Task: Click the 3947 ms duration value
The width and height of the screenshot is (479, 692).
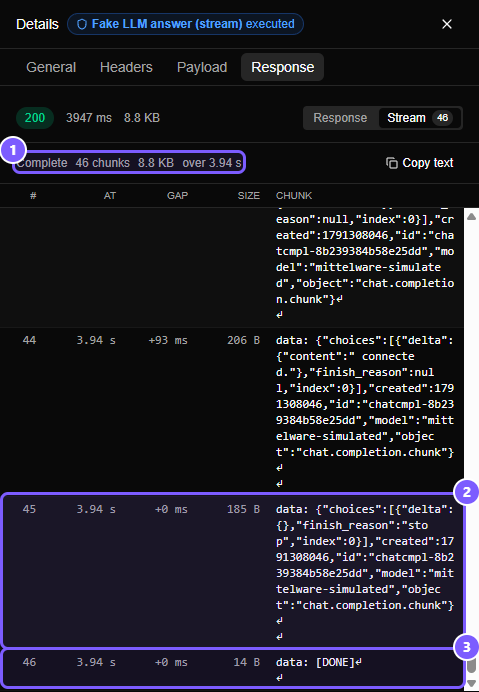Action: 89,118
